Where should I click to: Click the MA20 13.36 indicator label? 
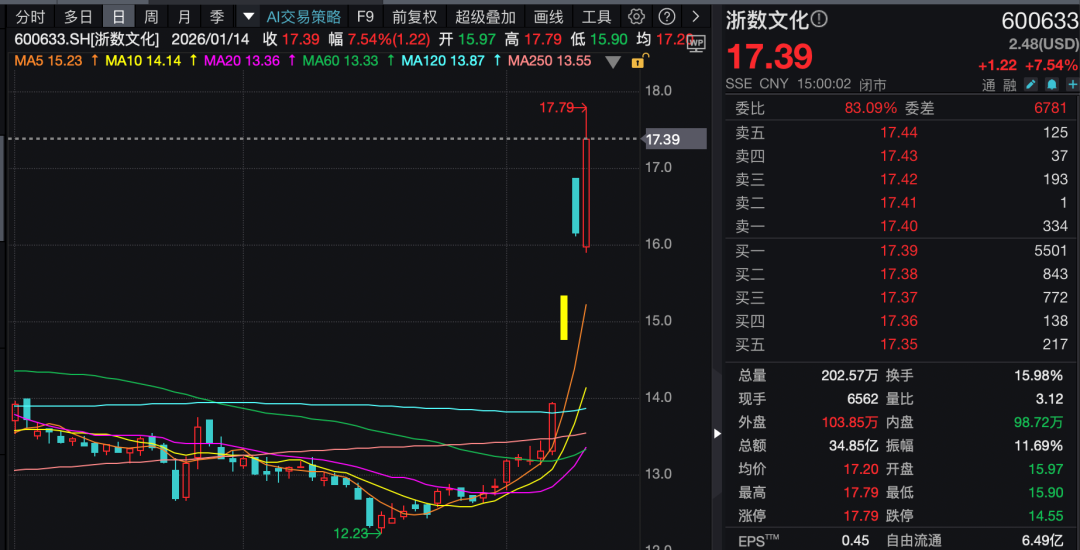pos(242,61)
